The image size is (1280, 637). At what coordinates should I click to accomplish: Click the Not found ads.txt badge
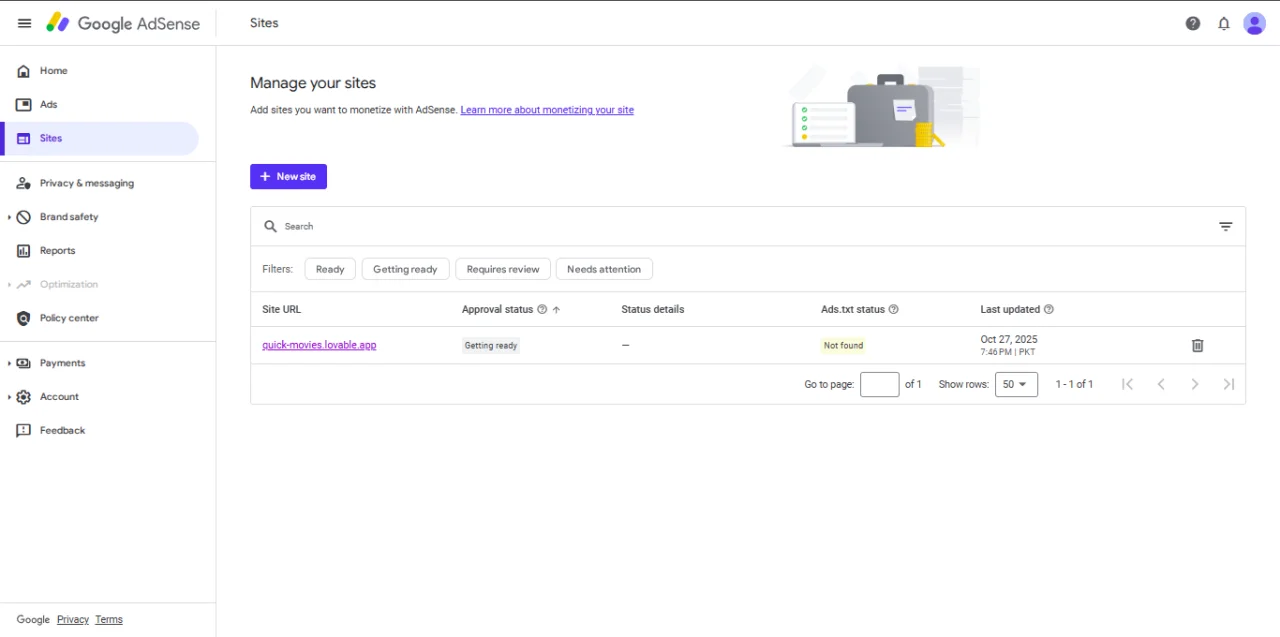tap(843, 345)
